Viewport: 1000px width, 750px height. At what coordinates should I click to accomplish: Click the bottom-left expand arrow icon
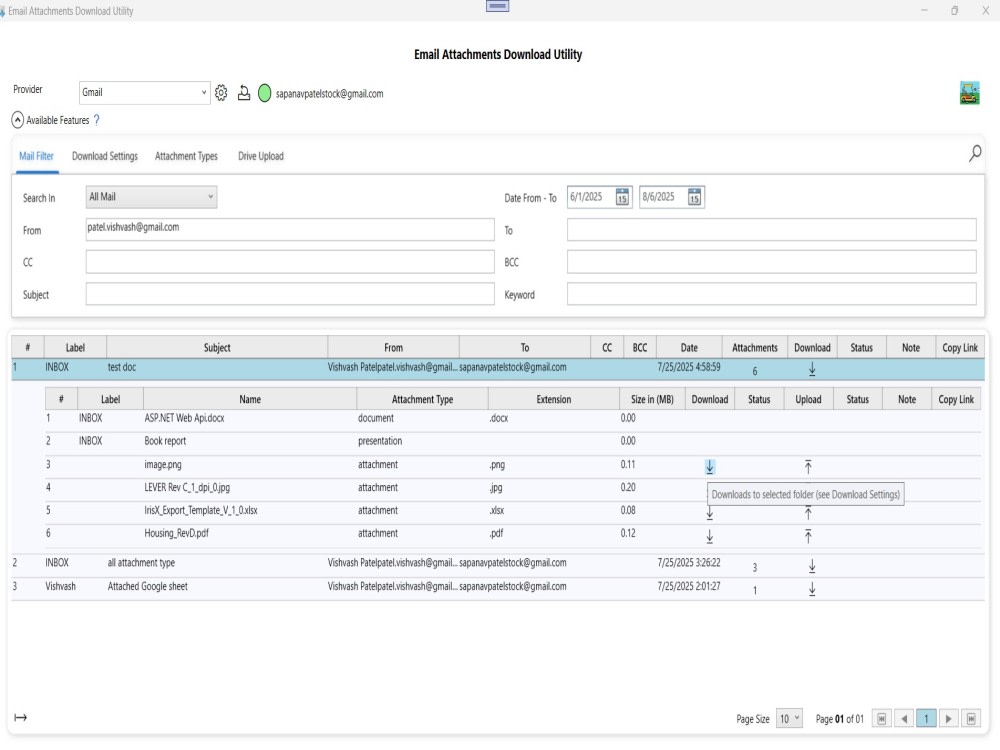pos(20,717)
